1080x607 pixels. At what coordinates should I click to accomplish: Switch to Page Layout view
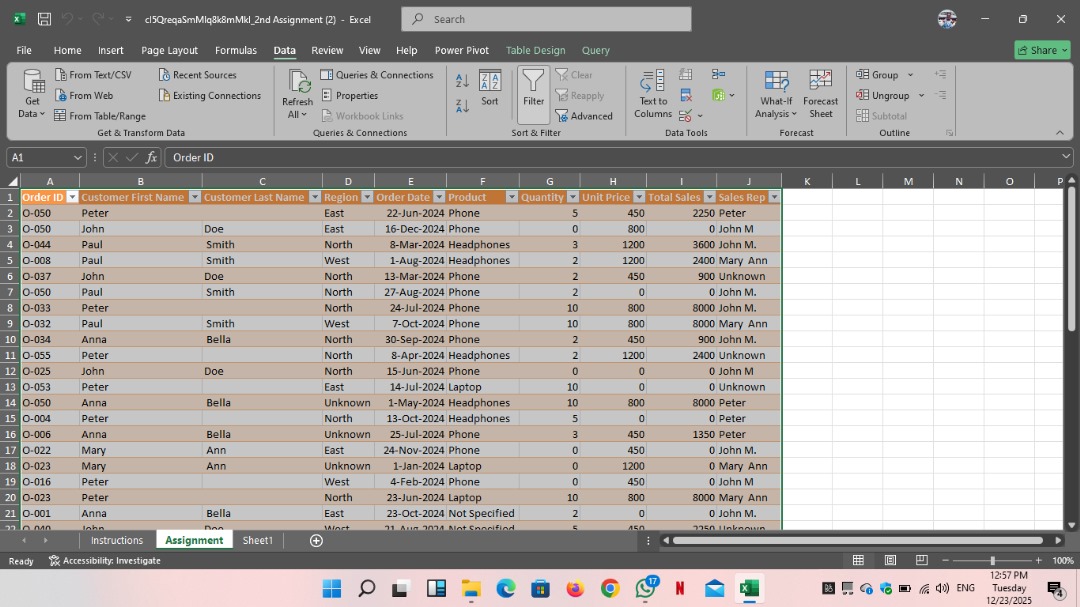(890, 560)
